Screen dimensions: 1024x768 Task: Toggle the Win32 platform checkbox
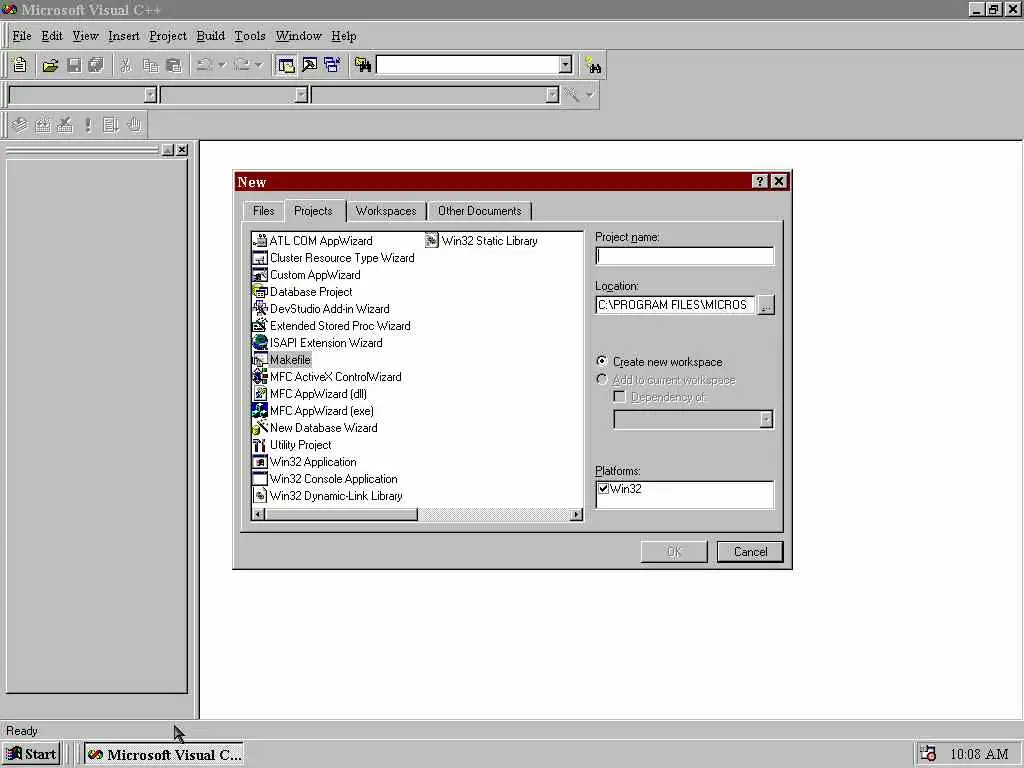[603, 488]
